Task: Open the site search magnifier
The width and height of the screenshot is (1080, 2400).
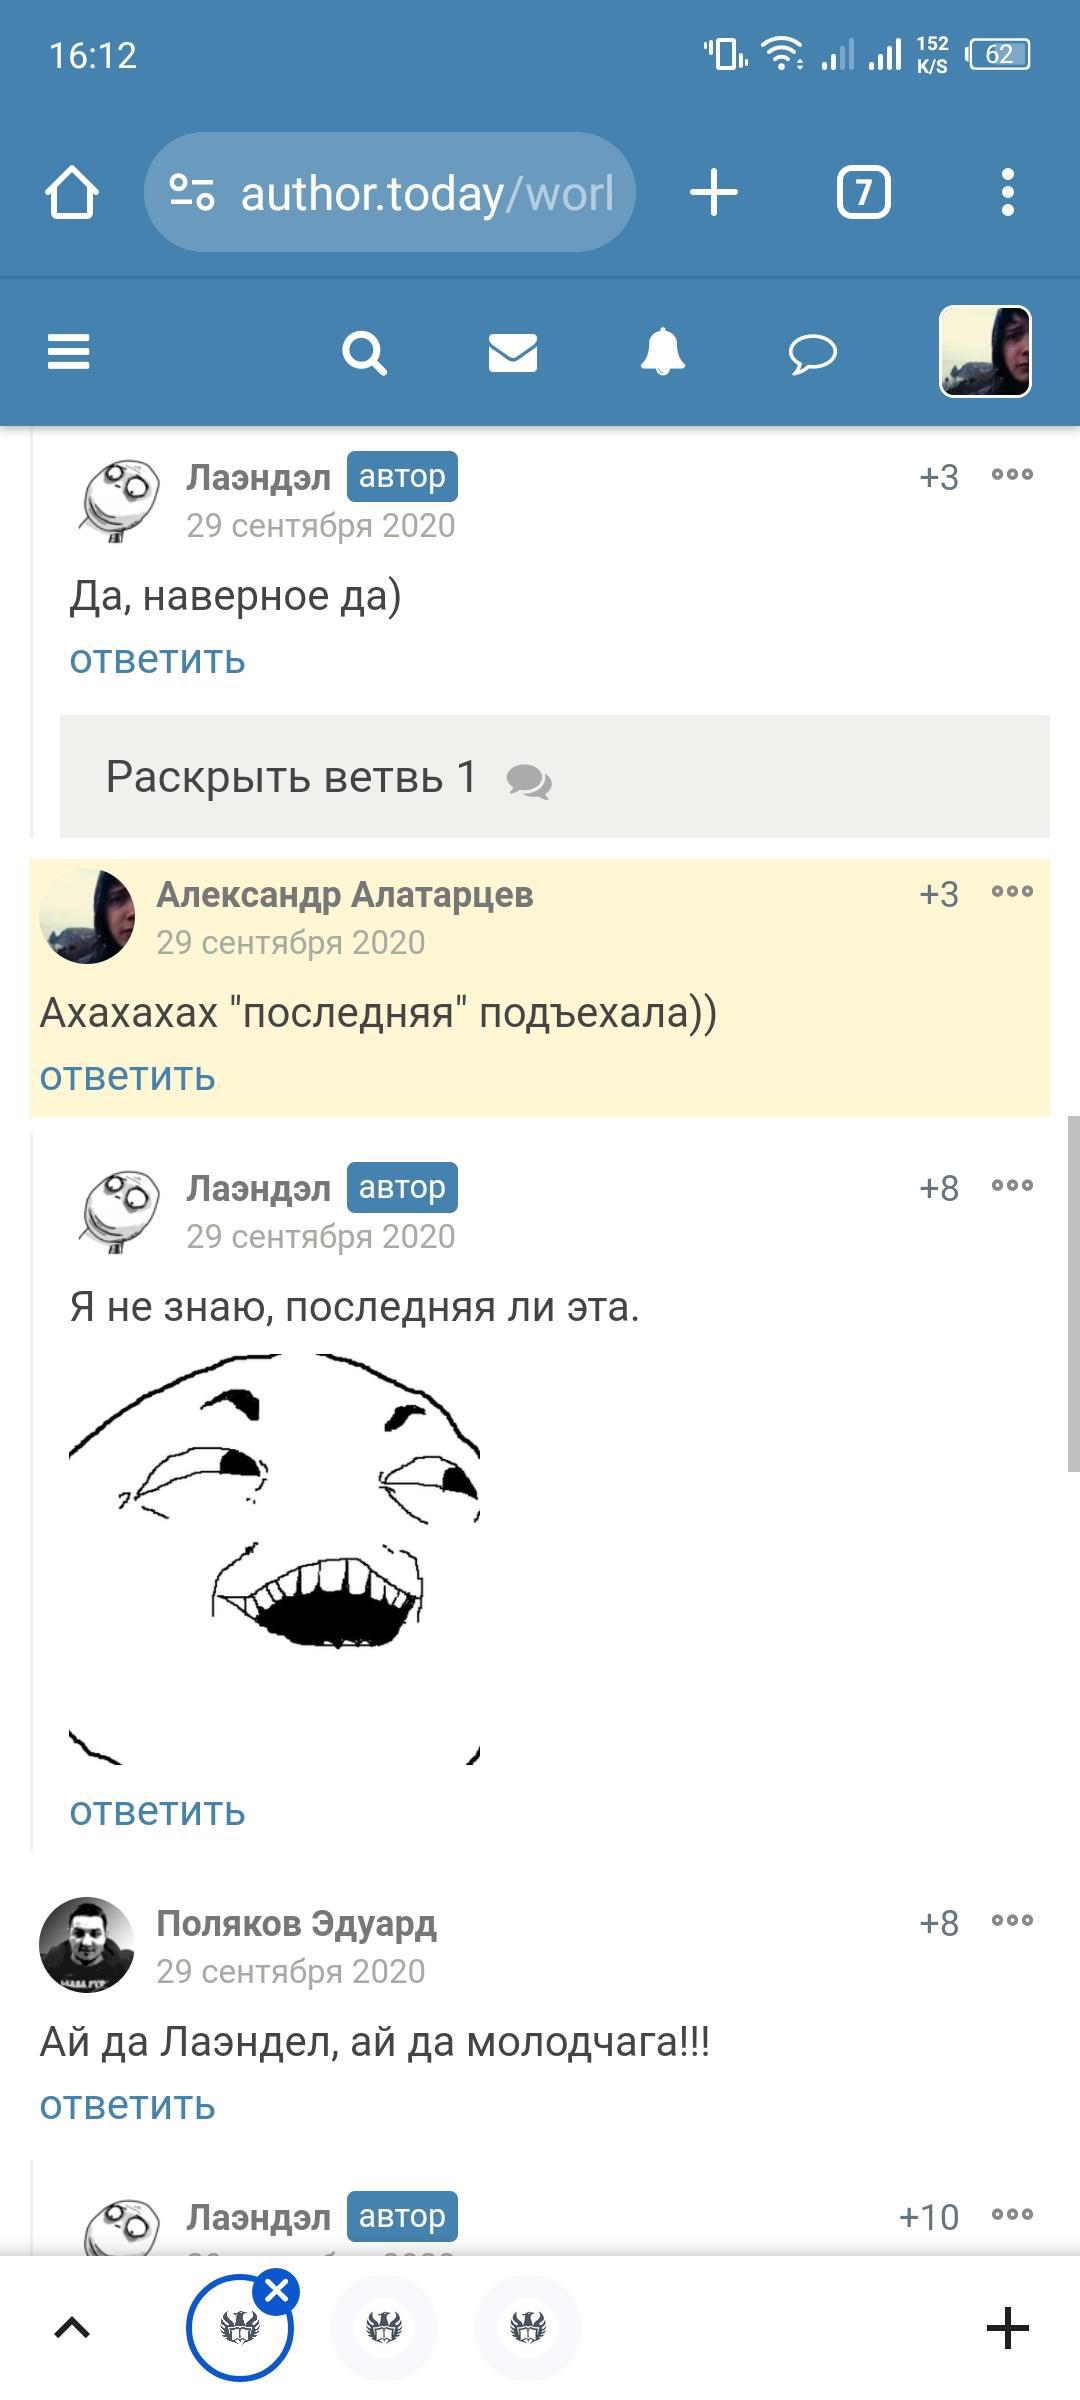Action: (364, 353)
